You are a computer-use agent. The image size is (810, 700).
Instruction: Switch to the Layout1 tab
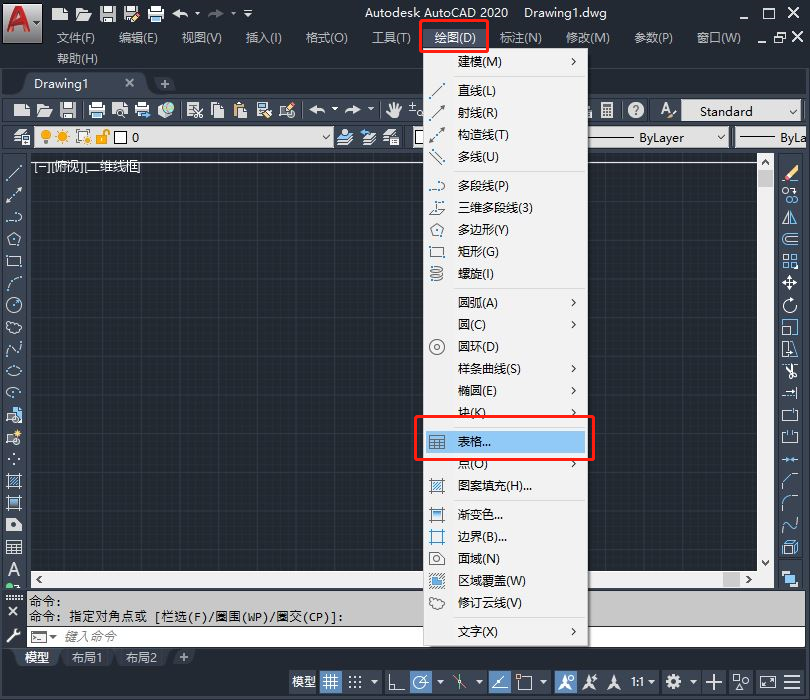[x=87, y=657]
